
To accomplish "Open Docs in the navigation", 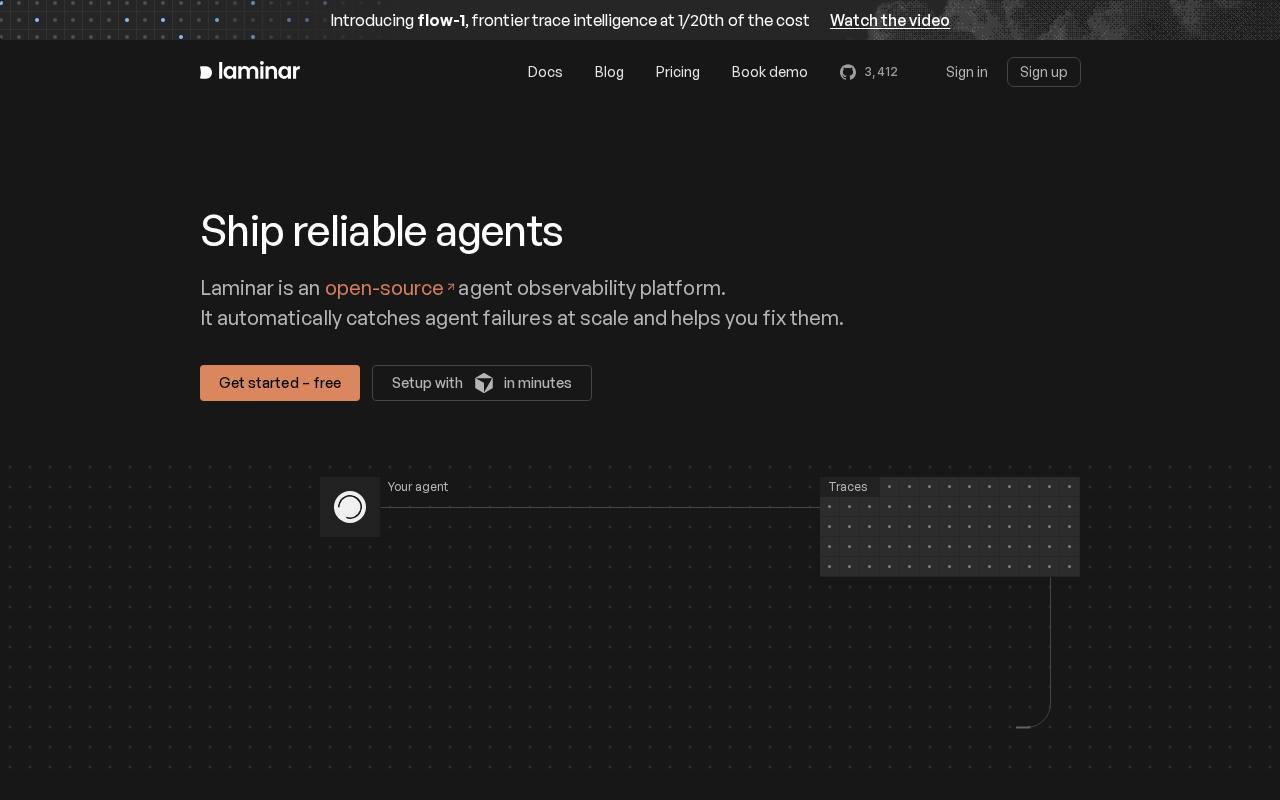I will coord(545,72).
